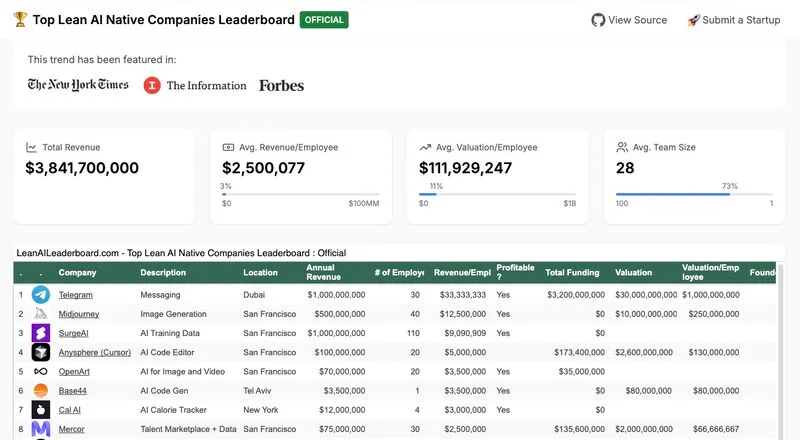
Task: Click the New York Times logo
Action: point(78,85)
